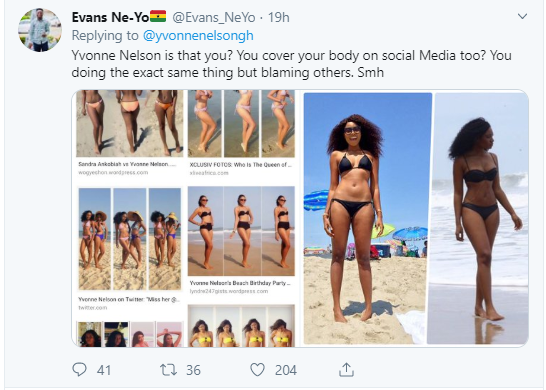
Task: Click the tweet text starting 'Yvonne Nelson is that you'
Action: tap(291, 64)
